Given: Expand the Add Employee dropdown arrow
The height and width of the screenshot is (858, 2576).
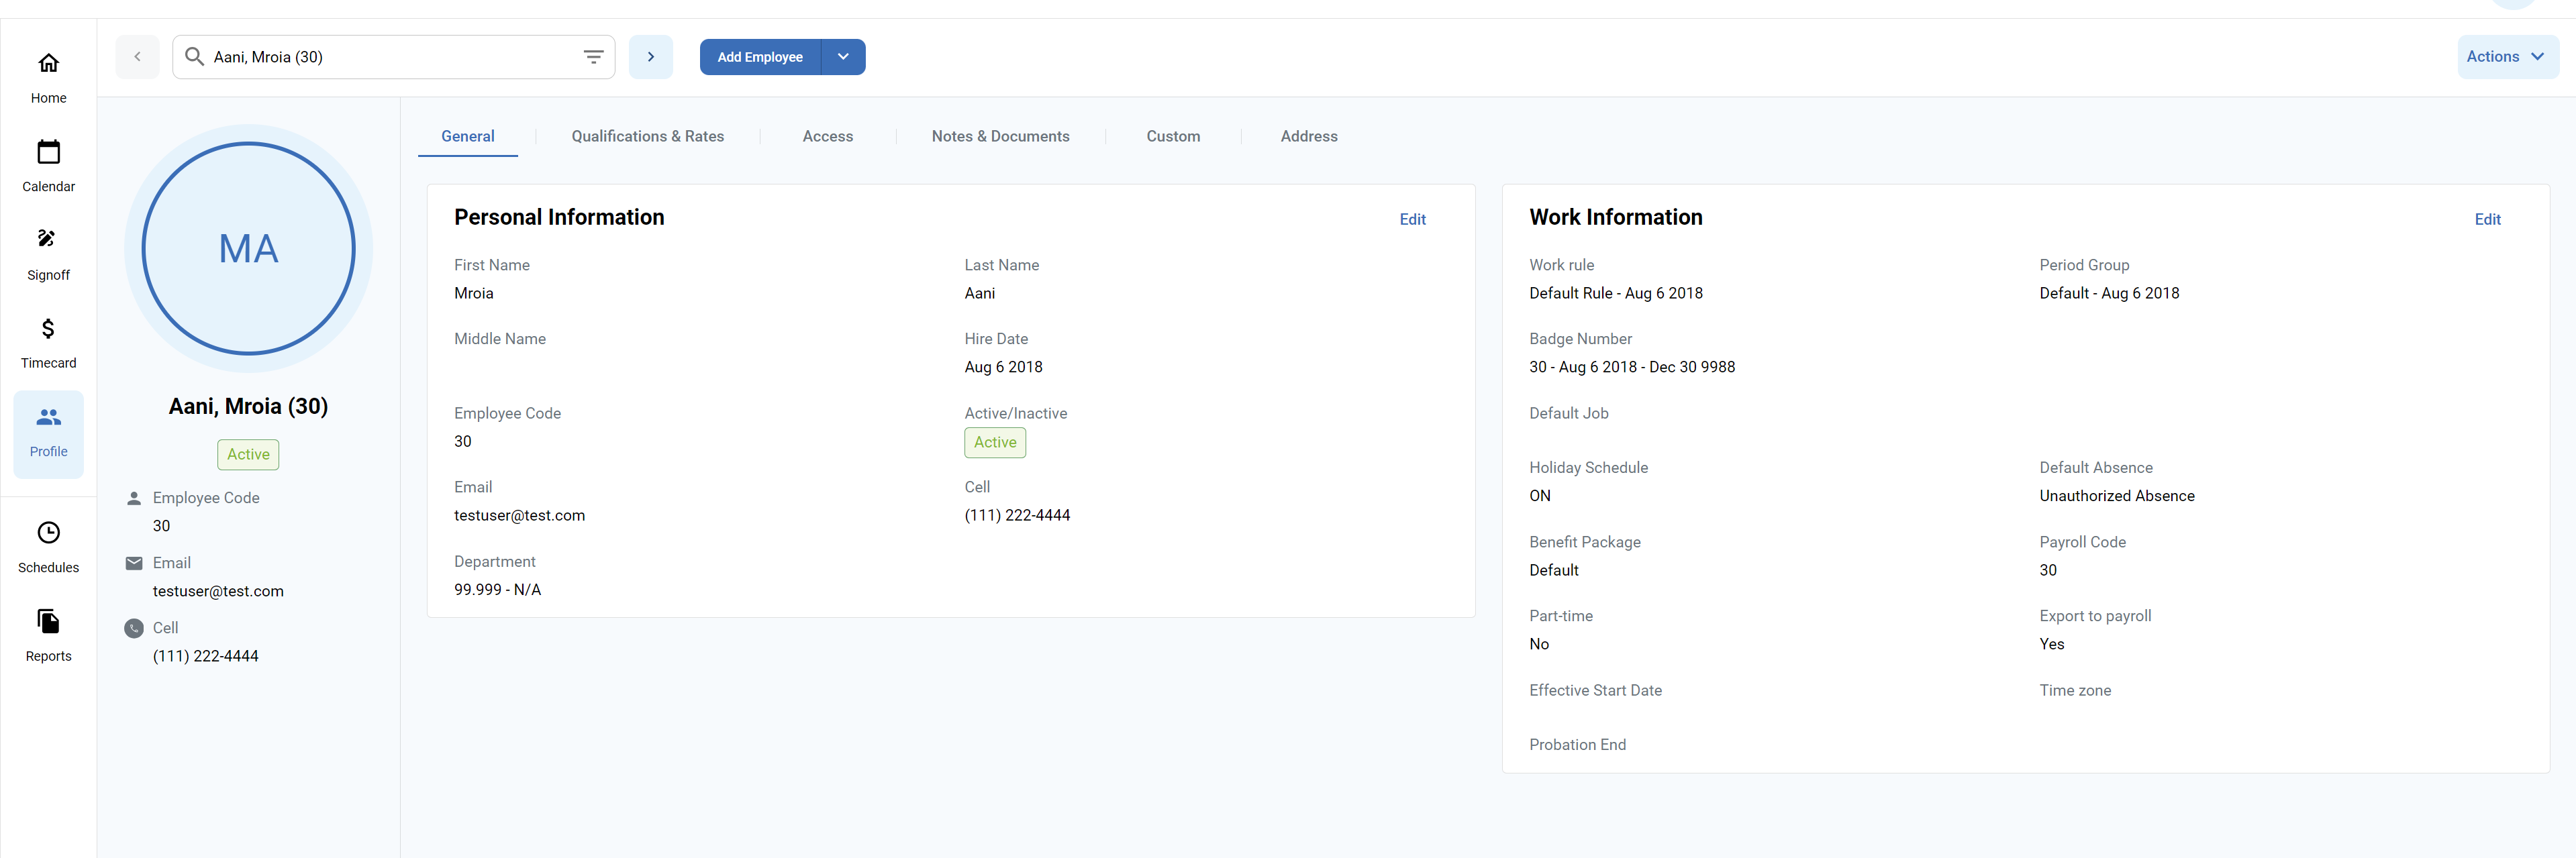Looking at the screenshot, I should click(x=843, y=56).
